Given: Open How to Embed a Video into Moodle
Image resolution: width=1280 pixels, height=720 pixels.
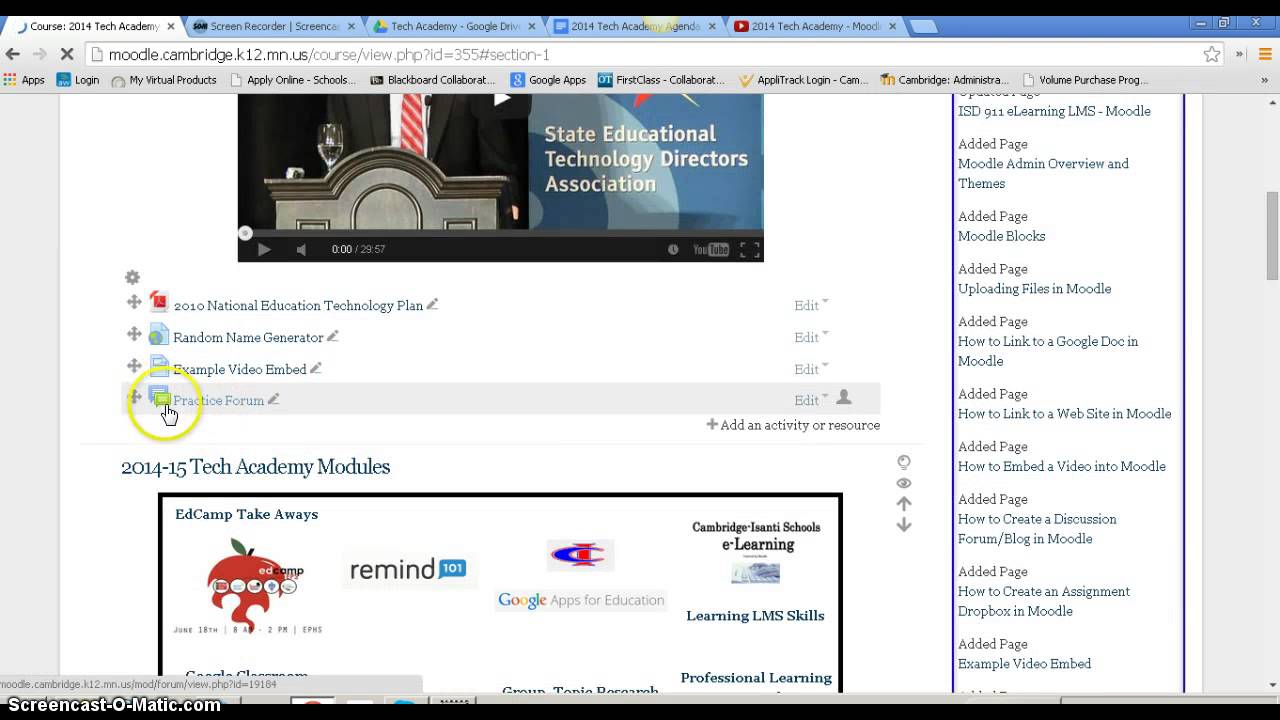Looking at the screenshot, I should tap(1061, 466).
